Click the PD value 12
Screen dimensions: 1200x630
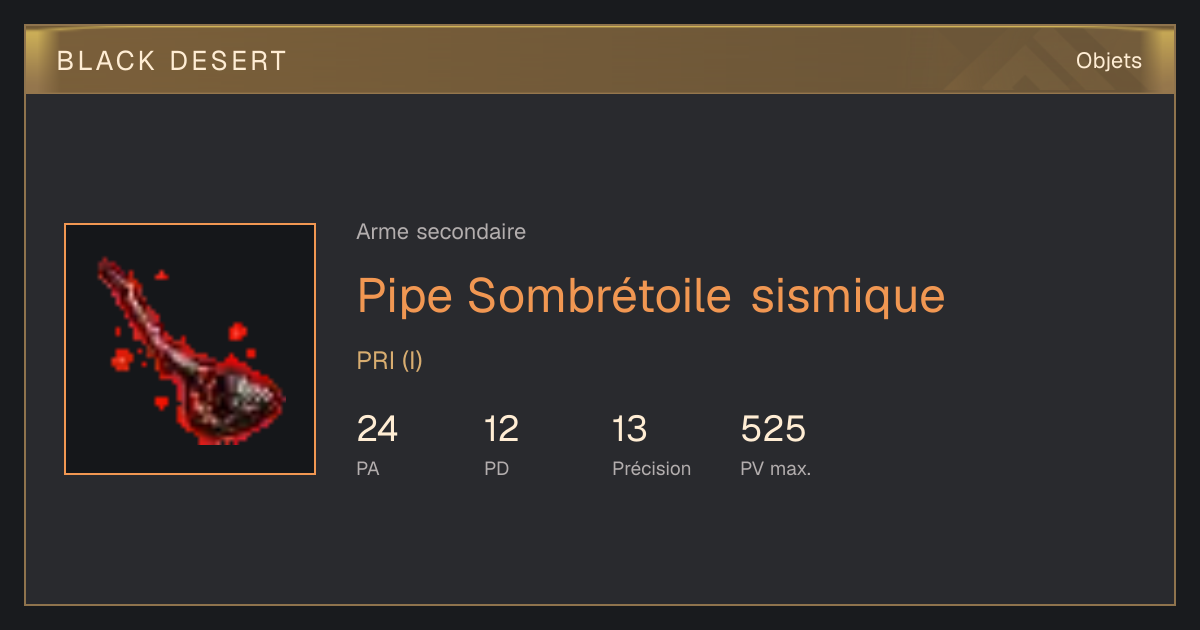(501, 429)
